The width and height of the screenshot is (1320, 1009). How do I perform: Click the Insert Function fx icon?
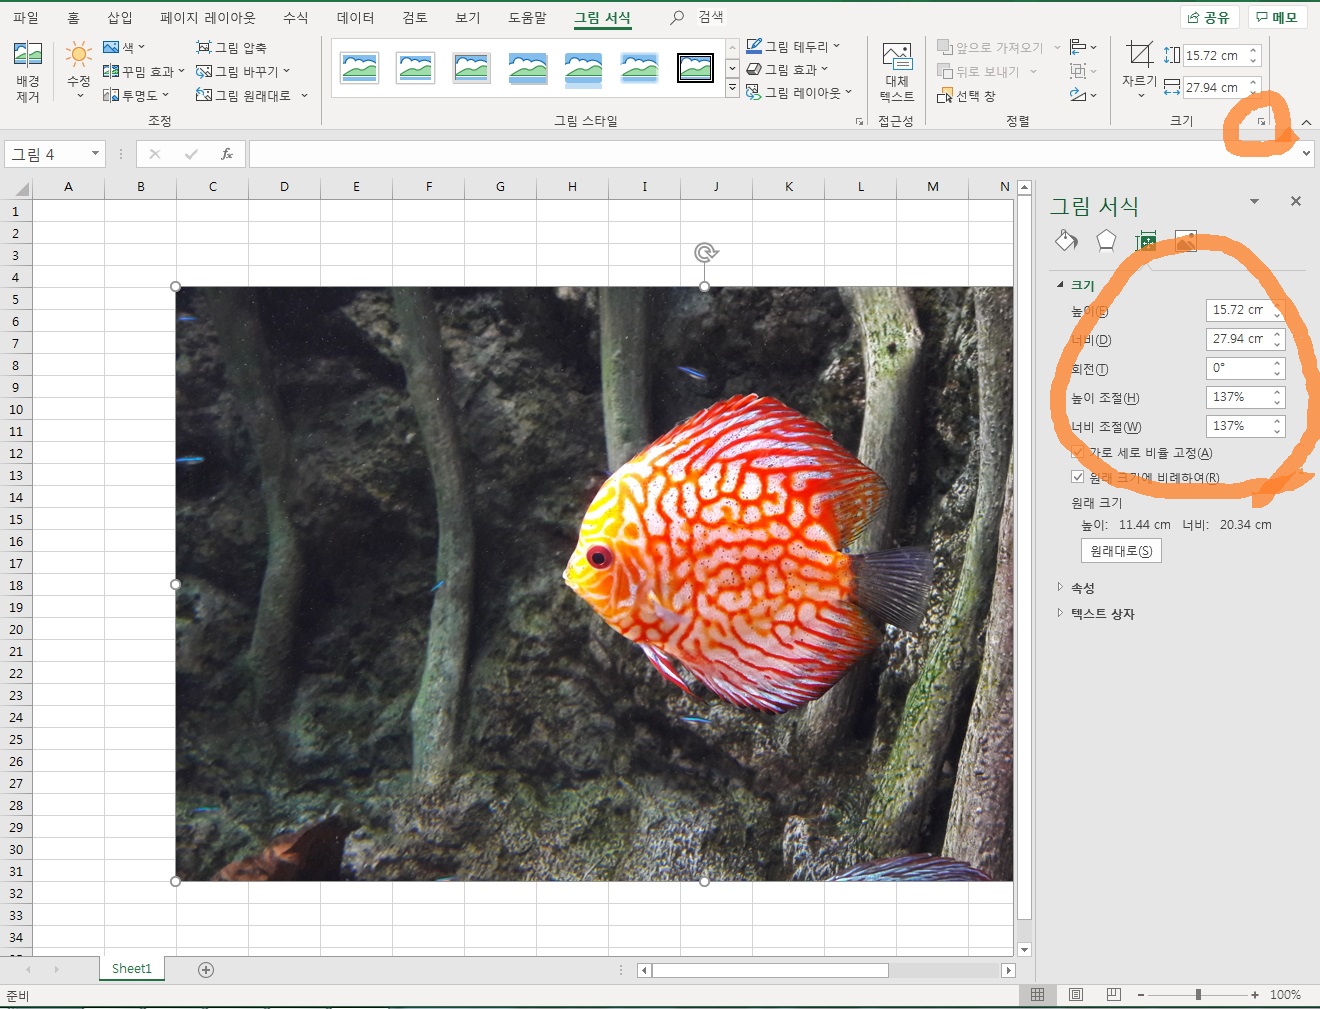point(227,154)
